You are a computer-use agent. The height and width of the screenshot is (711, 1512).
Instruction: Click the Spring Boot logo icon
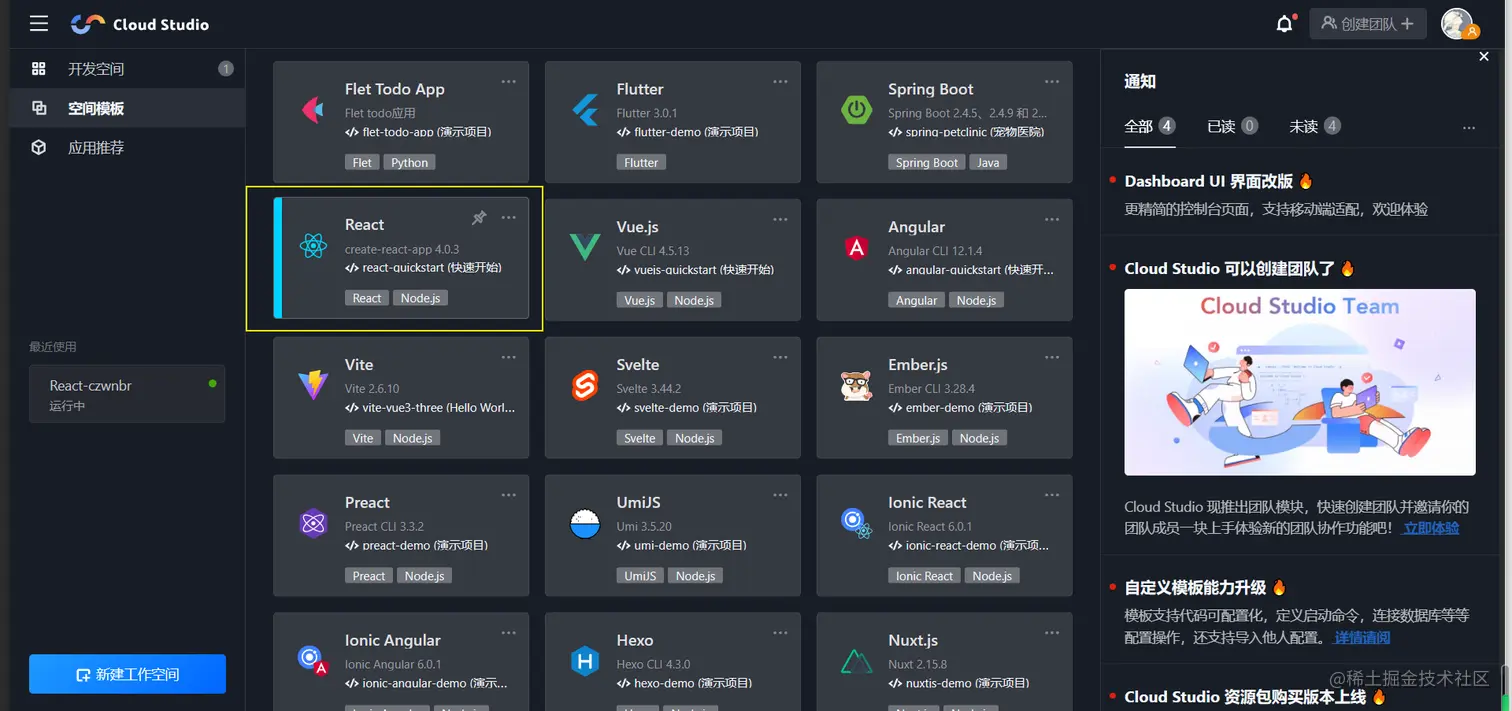[856, 109]
